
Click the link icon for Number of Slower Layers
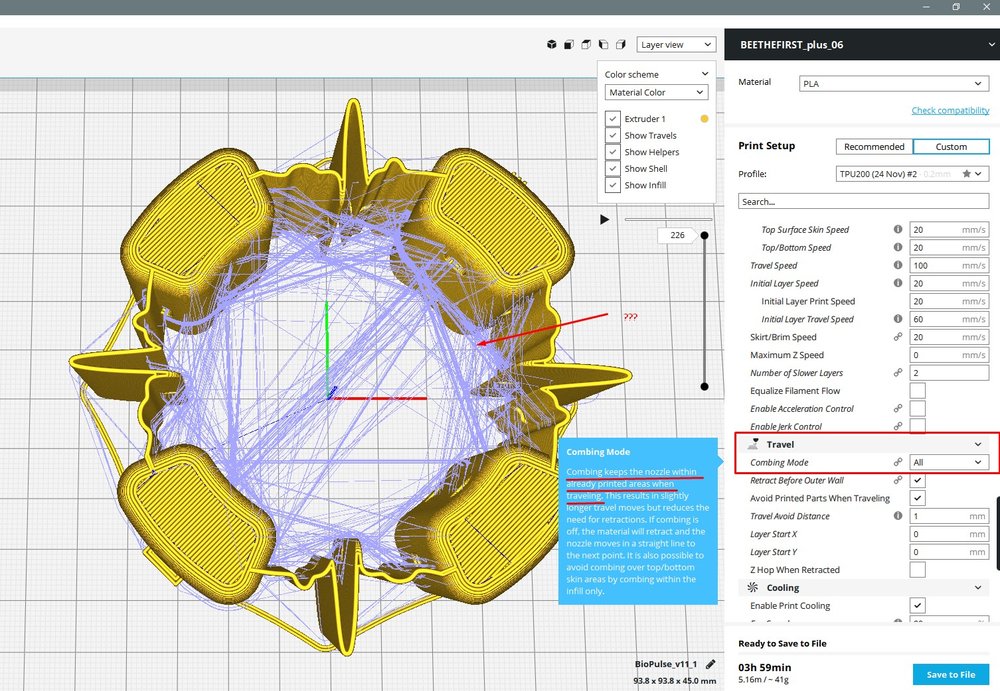coord(897,372)
